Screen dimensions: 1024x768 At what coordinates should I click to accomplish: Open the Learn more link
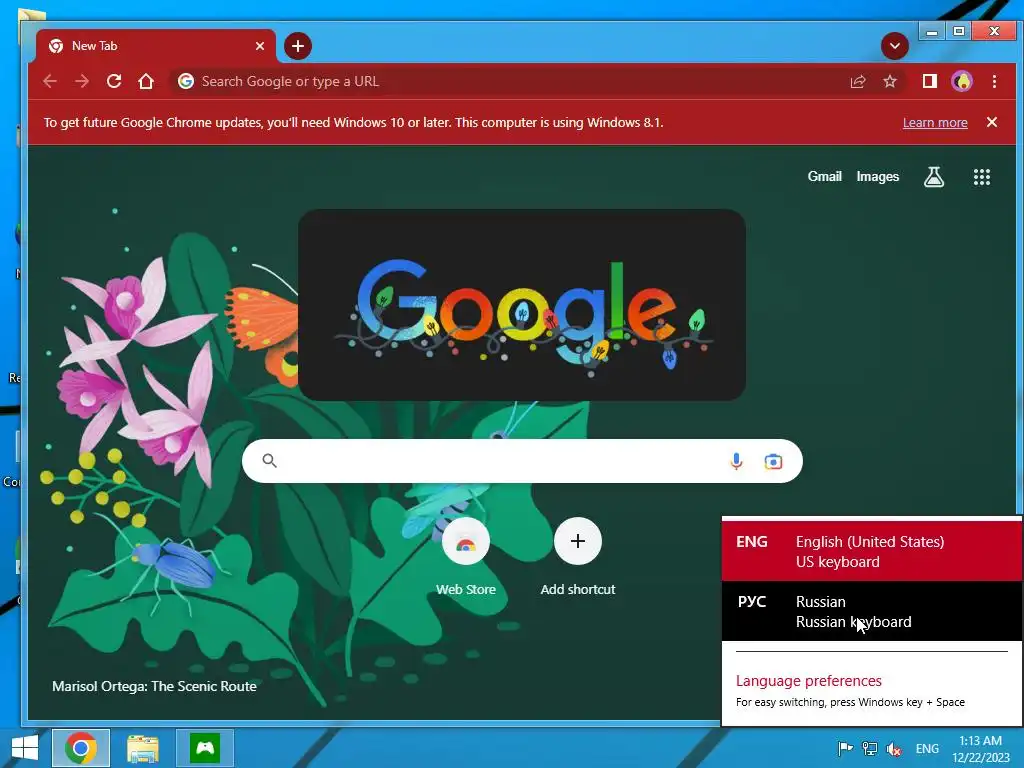(935, 122)
